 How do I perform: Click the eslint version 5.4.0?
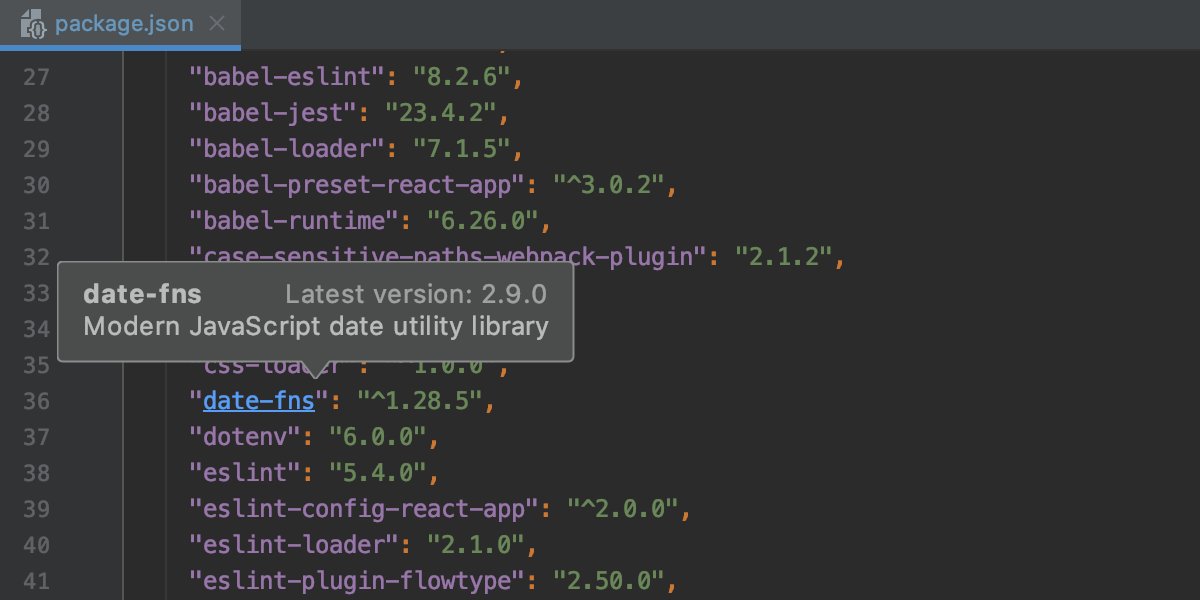point(387,472)
